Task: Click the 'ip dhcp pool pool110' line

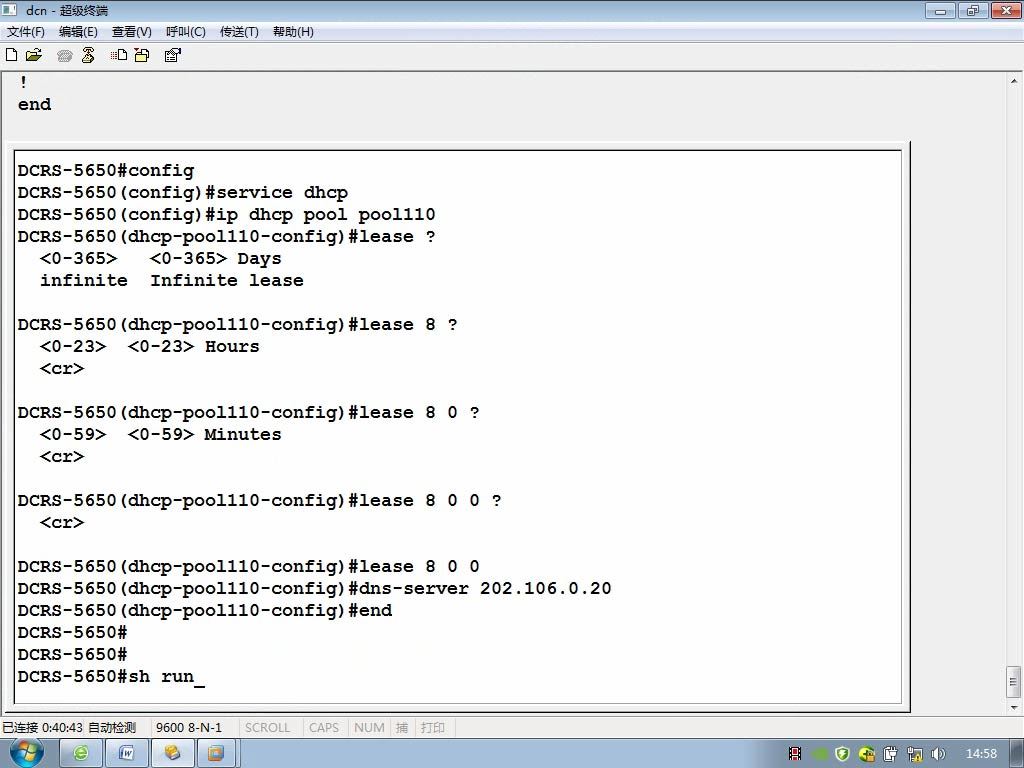Action: pyautogui.click(x=227, y=215)
